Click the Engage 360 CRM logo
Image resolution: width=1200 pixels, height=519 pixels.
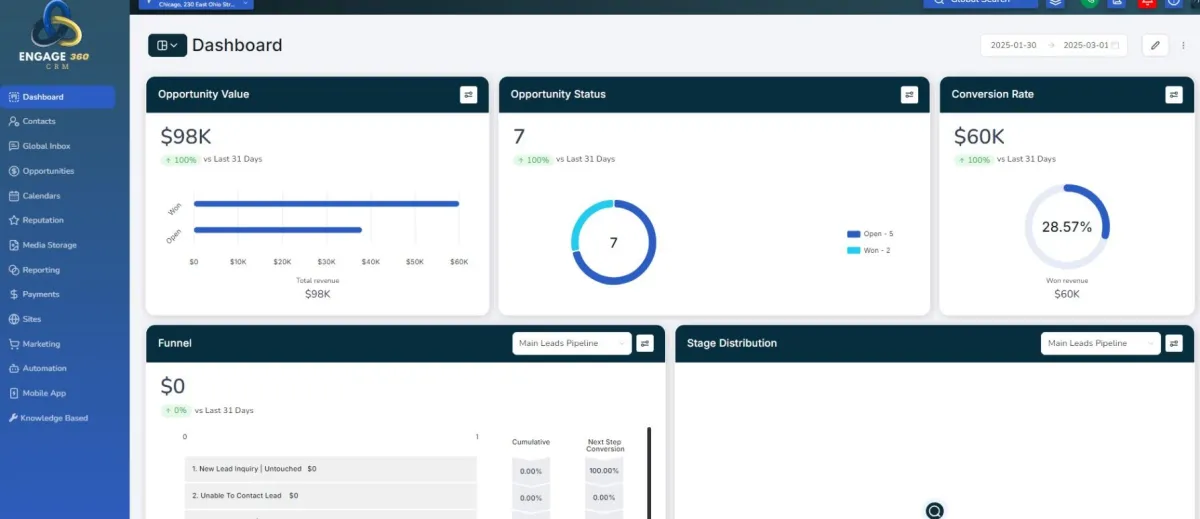(x=55, y=35)
